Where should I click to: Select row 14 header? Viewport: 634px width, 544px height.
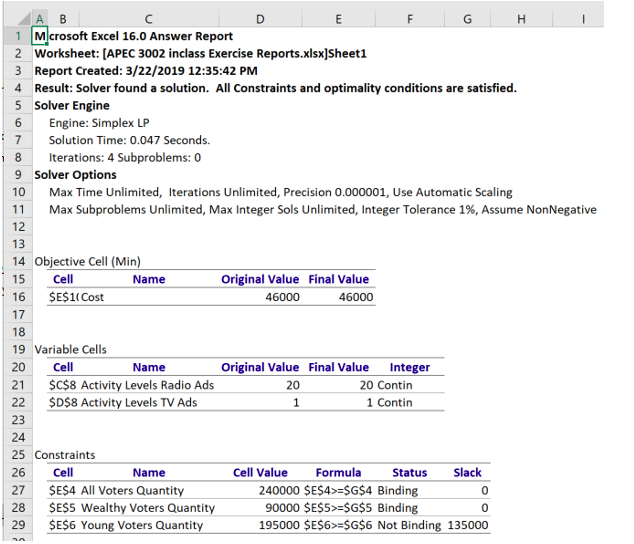[17, 262]
